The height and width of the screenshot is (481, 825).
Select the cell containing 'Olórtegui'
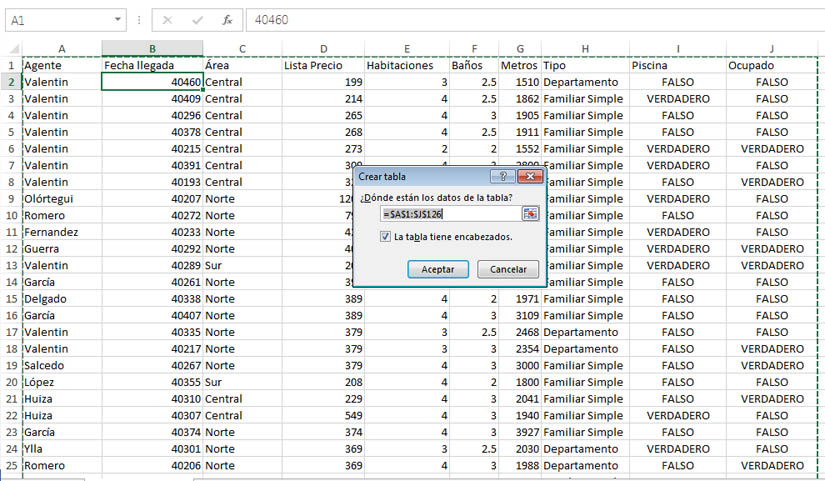61,199
